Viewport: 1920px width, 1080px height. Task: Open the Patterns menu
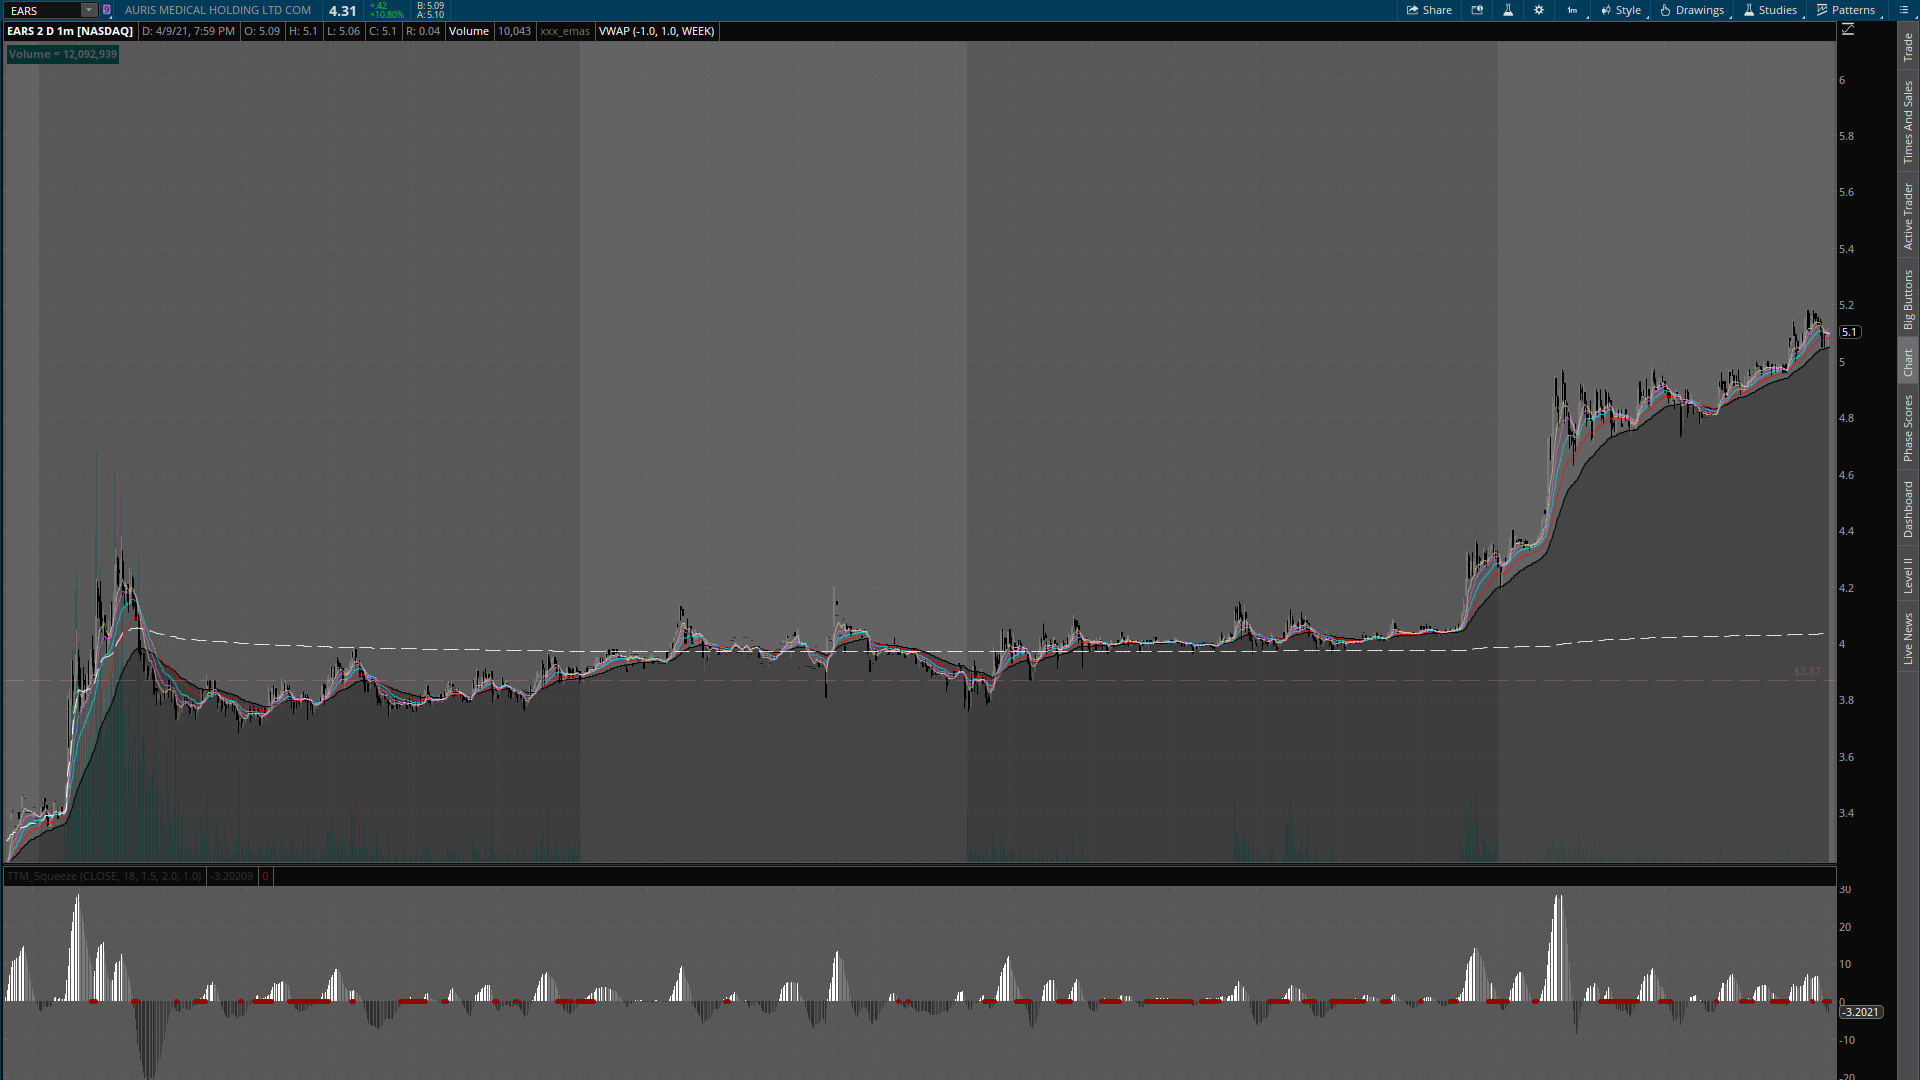1846,10
